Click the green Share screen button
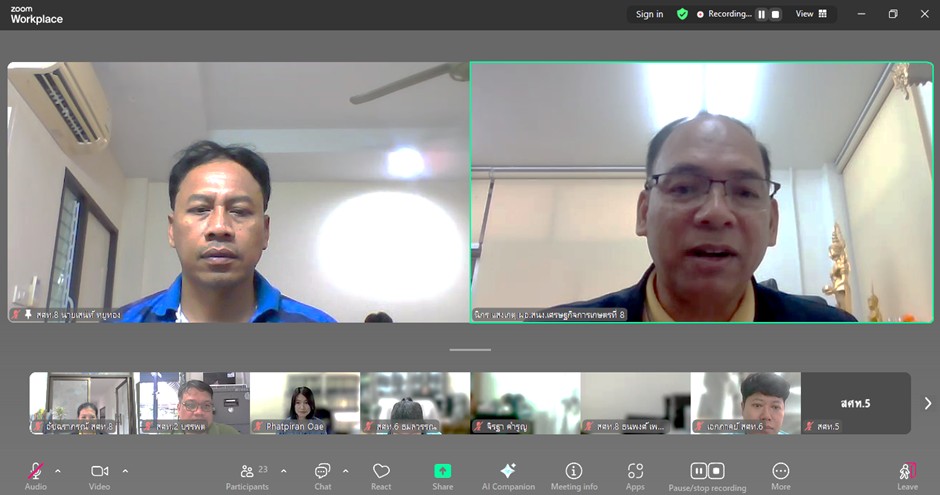The image size is (940, 495). (x=442, y=472)
